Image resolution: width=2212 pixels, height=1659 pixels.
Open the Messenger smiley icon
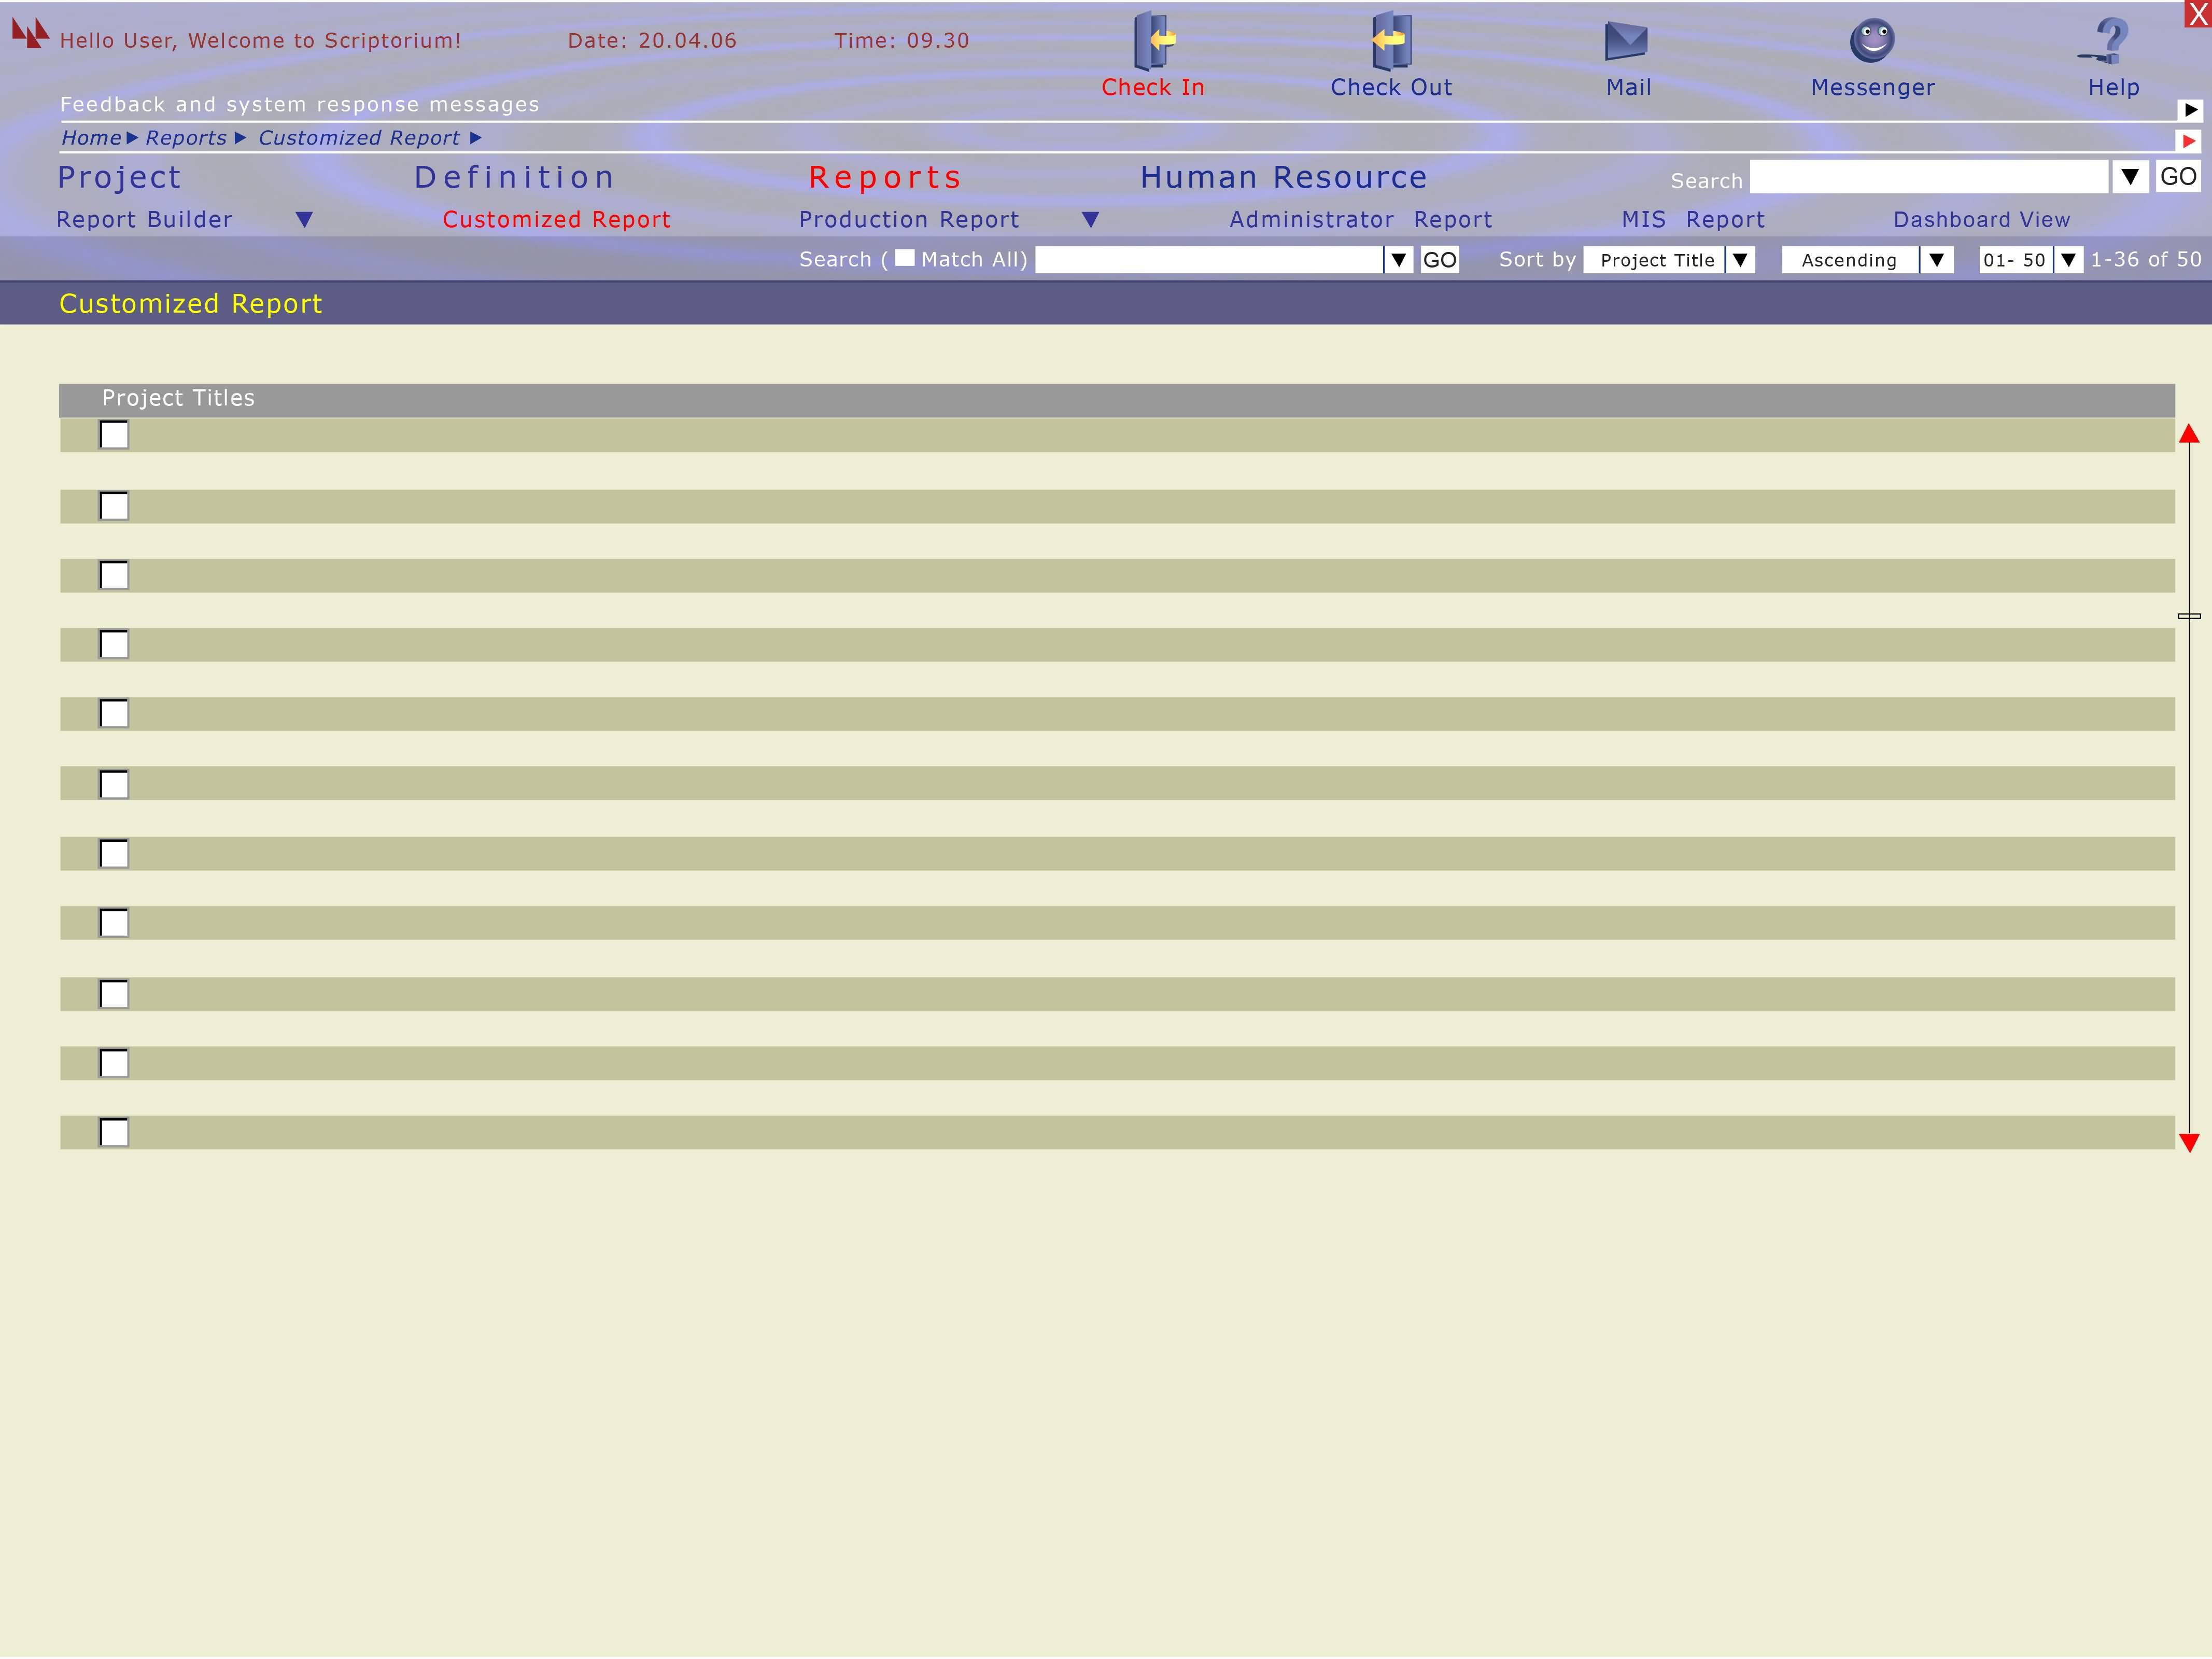(x=1872, y=41)
